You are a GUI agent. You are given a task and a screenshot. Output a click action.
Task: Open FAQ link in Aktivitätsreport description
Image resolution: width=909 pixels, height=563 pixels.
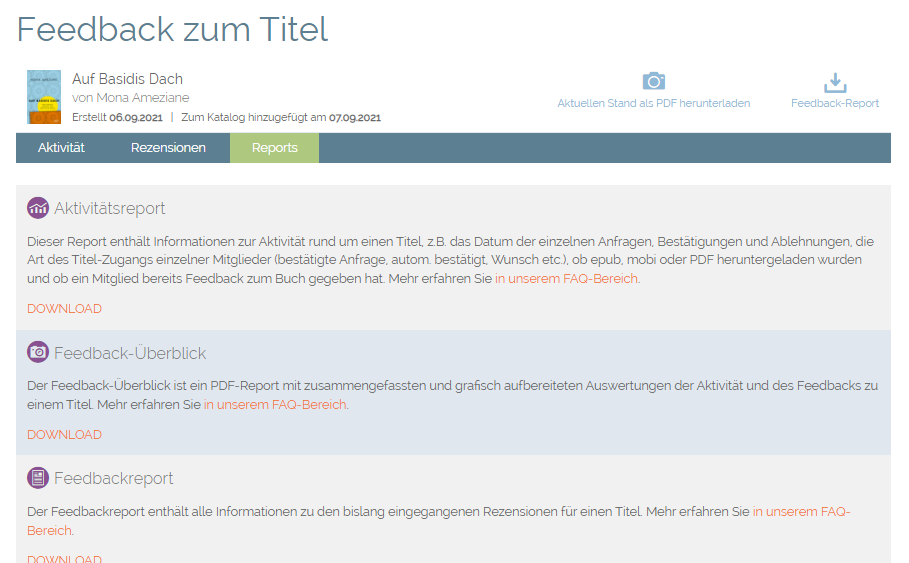566,279
